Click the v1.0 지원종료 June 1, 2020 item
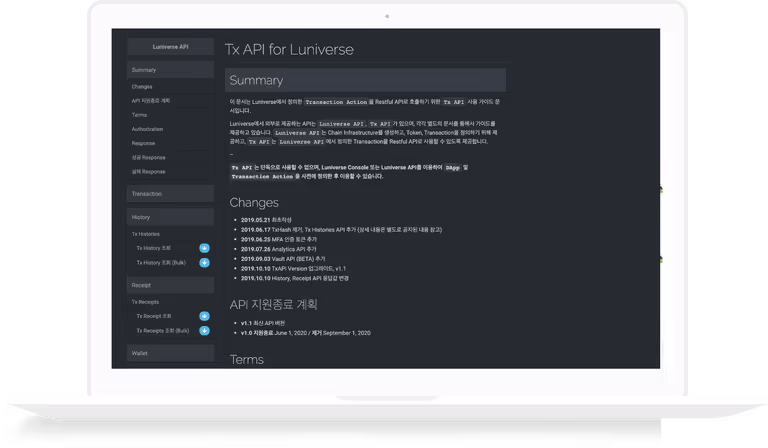The width and height of the screenshot is (768, 448). pyautogui.click(x=306, y=333)
